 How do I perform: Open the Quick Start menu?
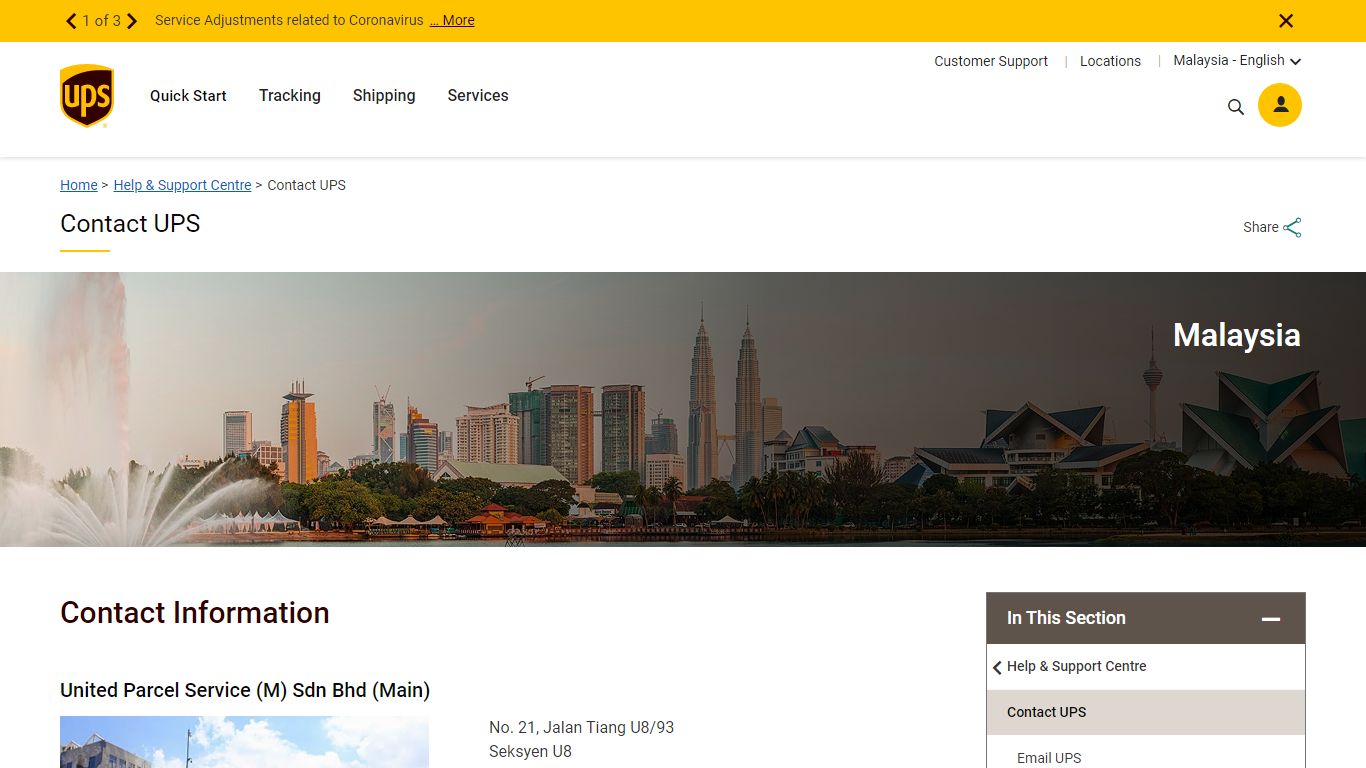[188, 96]
